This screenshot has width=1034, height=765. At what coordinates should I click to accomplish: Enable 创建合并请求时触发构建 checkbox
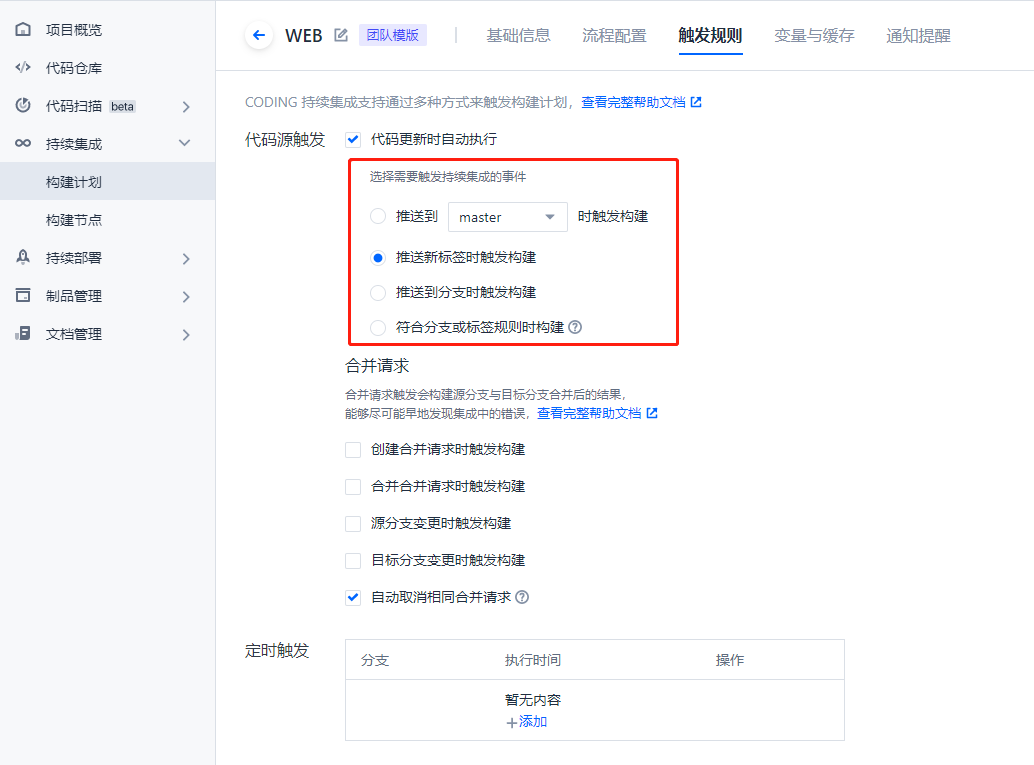(x=353, y=450)
